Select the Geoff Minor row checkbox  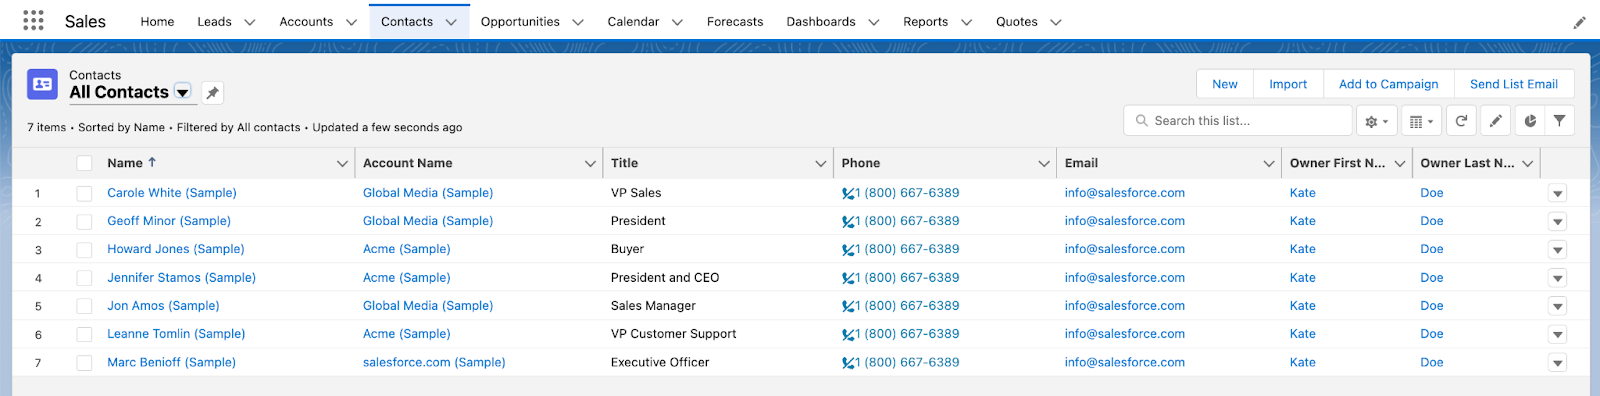coord(84,221)
